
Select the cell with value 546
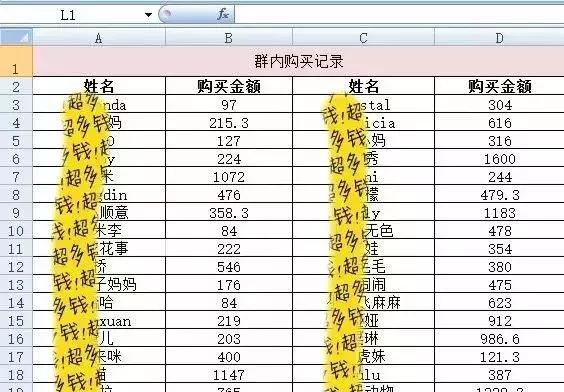coord(229,266)
